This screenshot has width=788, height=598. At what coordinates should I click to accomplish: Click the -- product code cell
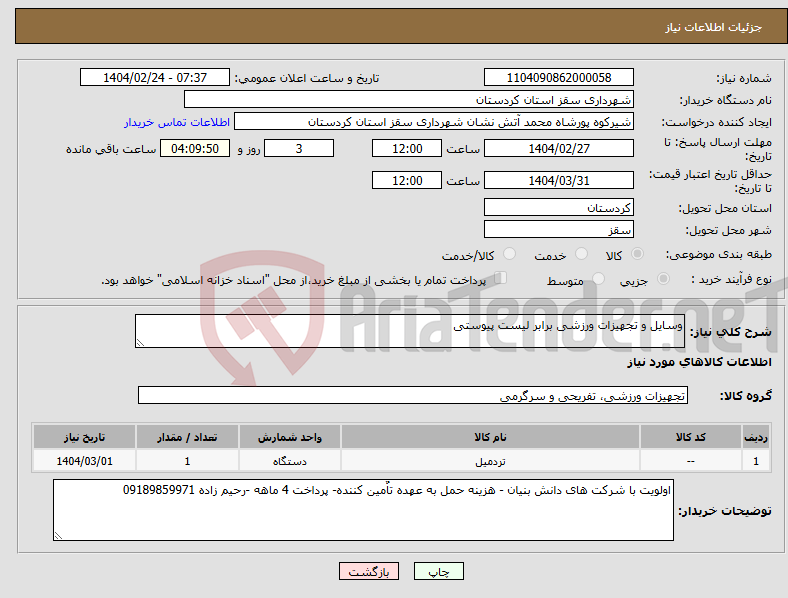691,461
